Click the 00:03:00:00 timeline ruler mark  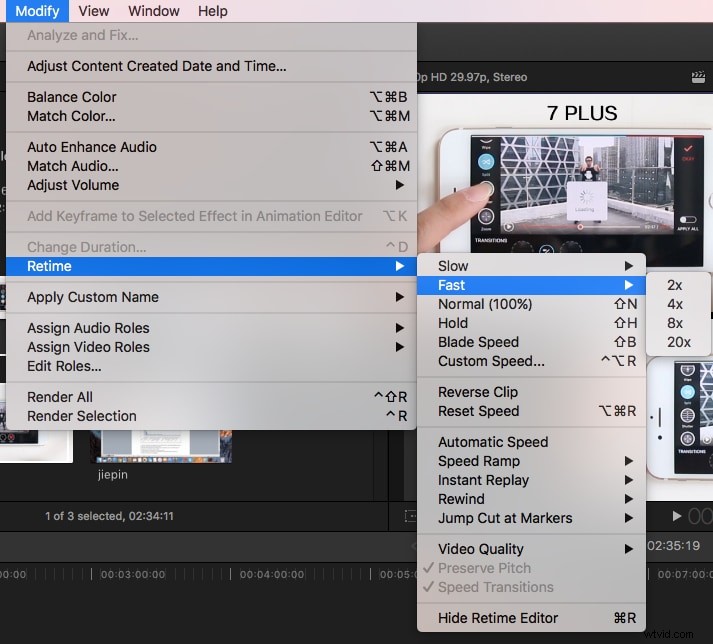point(133,574)
